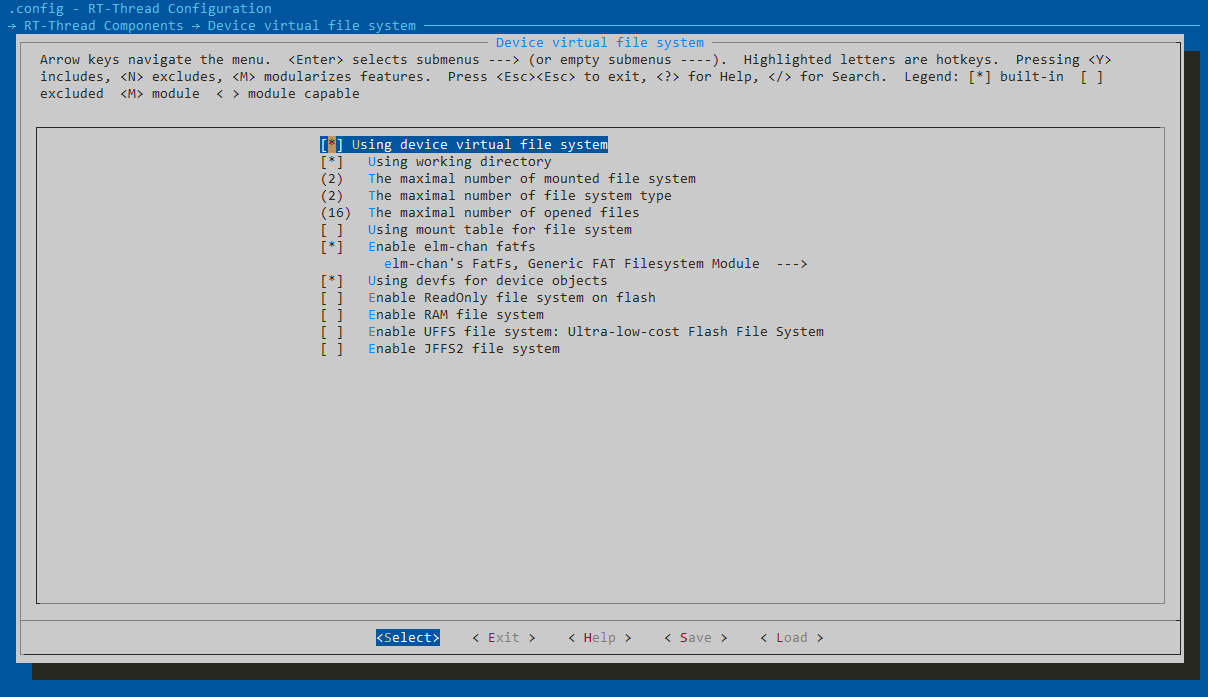Toggle Using device virtual file system checkbox
Image resolution: width=1208 pixels, height=697 pixels.
point(464,145)
